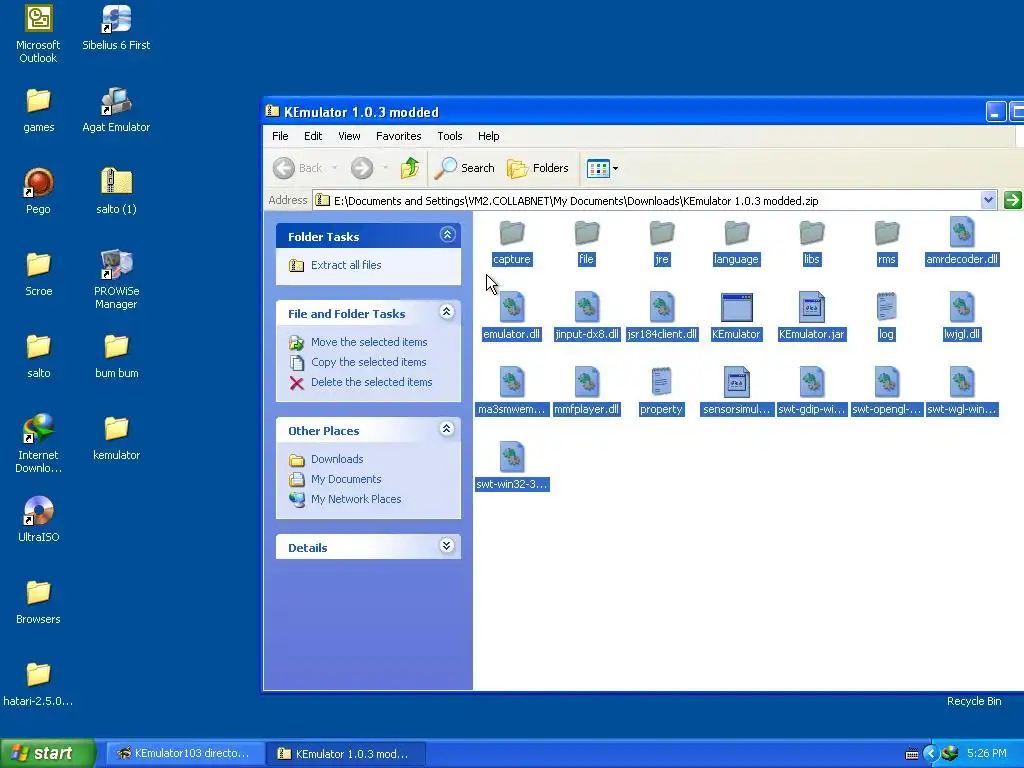This screenshot has height=768, width=1024.
Task: Switch to KEmulator103 directory taskbar item
Action: [x=183, y=753]
